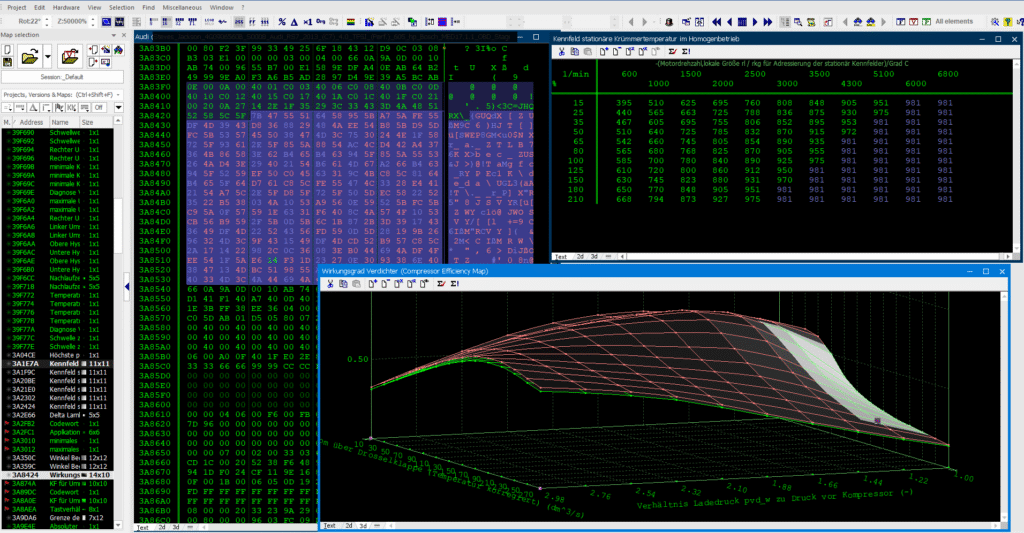Click the percent display toolbar icon
Viewport: 1024px width, 533px height.
pyautogui.click(x=282, y=21)
